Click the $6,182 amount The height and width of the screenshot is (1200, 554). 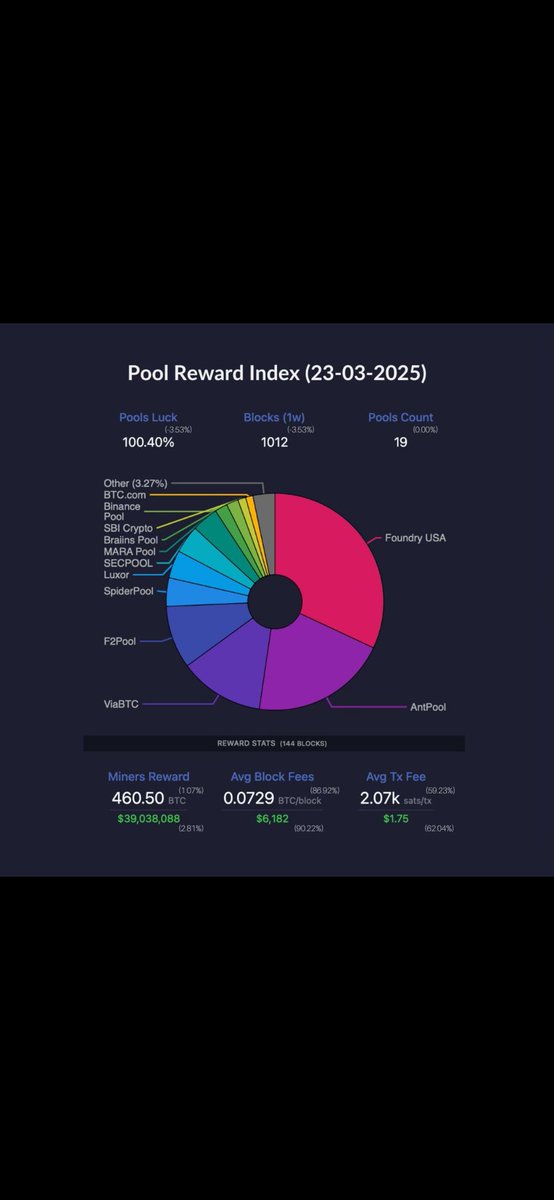click(x=272, y=819)
